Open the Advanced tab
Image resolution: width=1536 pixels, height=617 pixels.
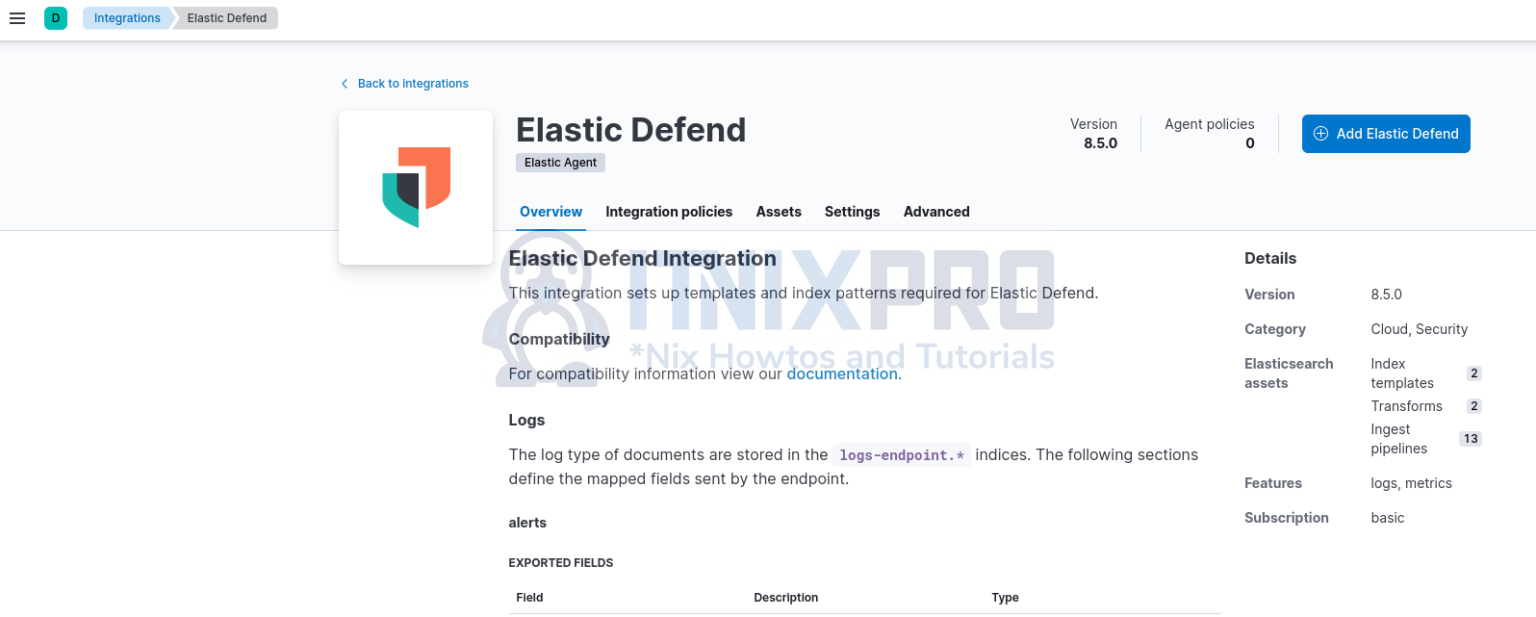pyautogui.click(x=936, y=211)
